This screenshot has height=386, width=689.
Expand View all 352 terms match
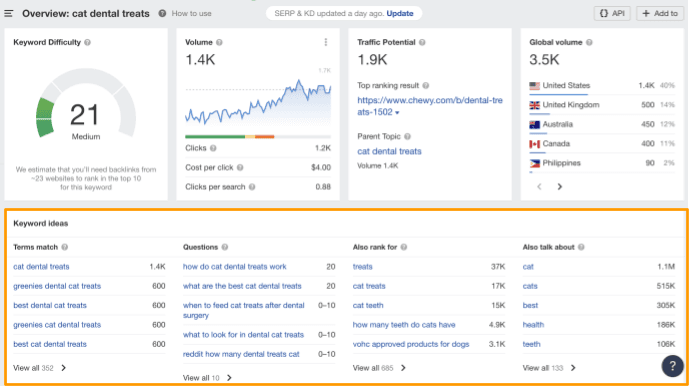click(x=40, y=368)
